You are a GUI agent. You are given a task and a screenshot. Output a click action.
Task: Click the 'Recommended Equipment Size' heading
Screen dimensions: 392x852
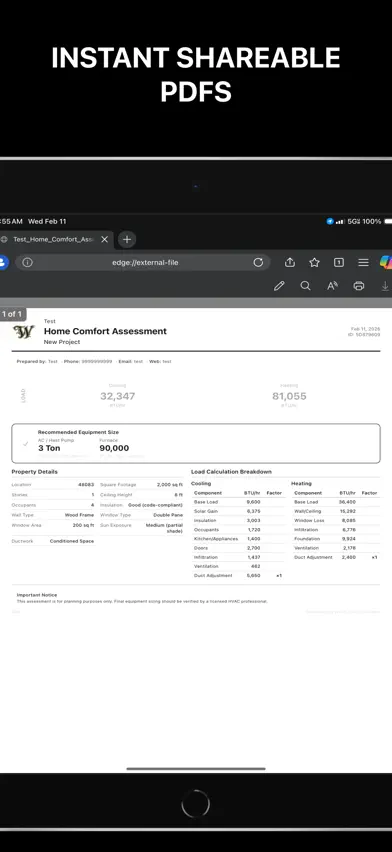point(78,432)
